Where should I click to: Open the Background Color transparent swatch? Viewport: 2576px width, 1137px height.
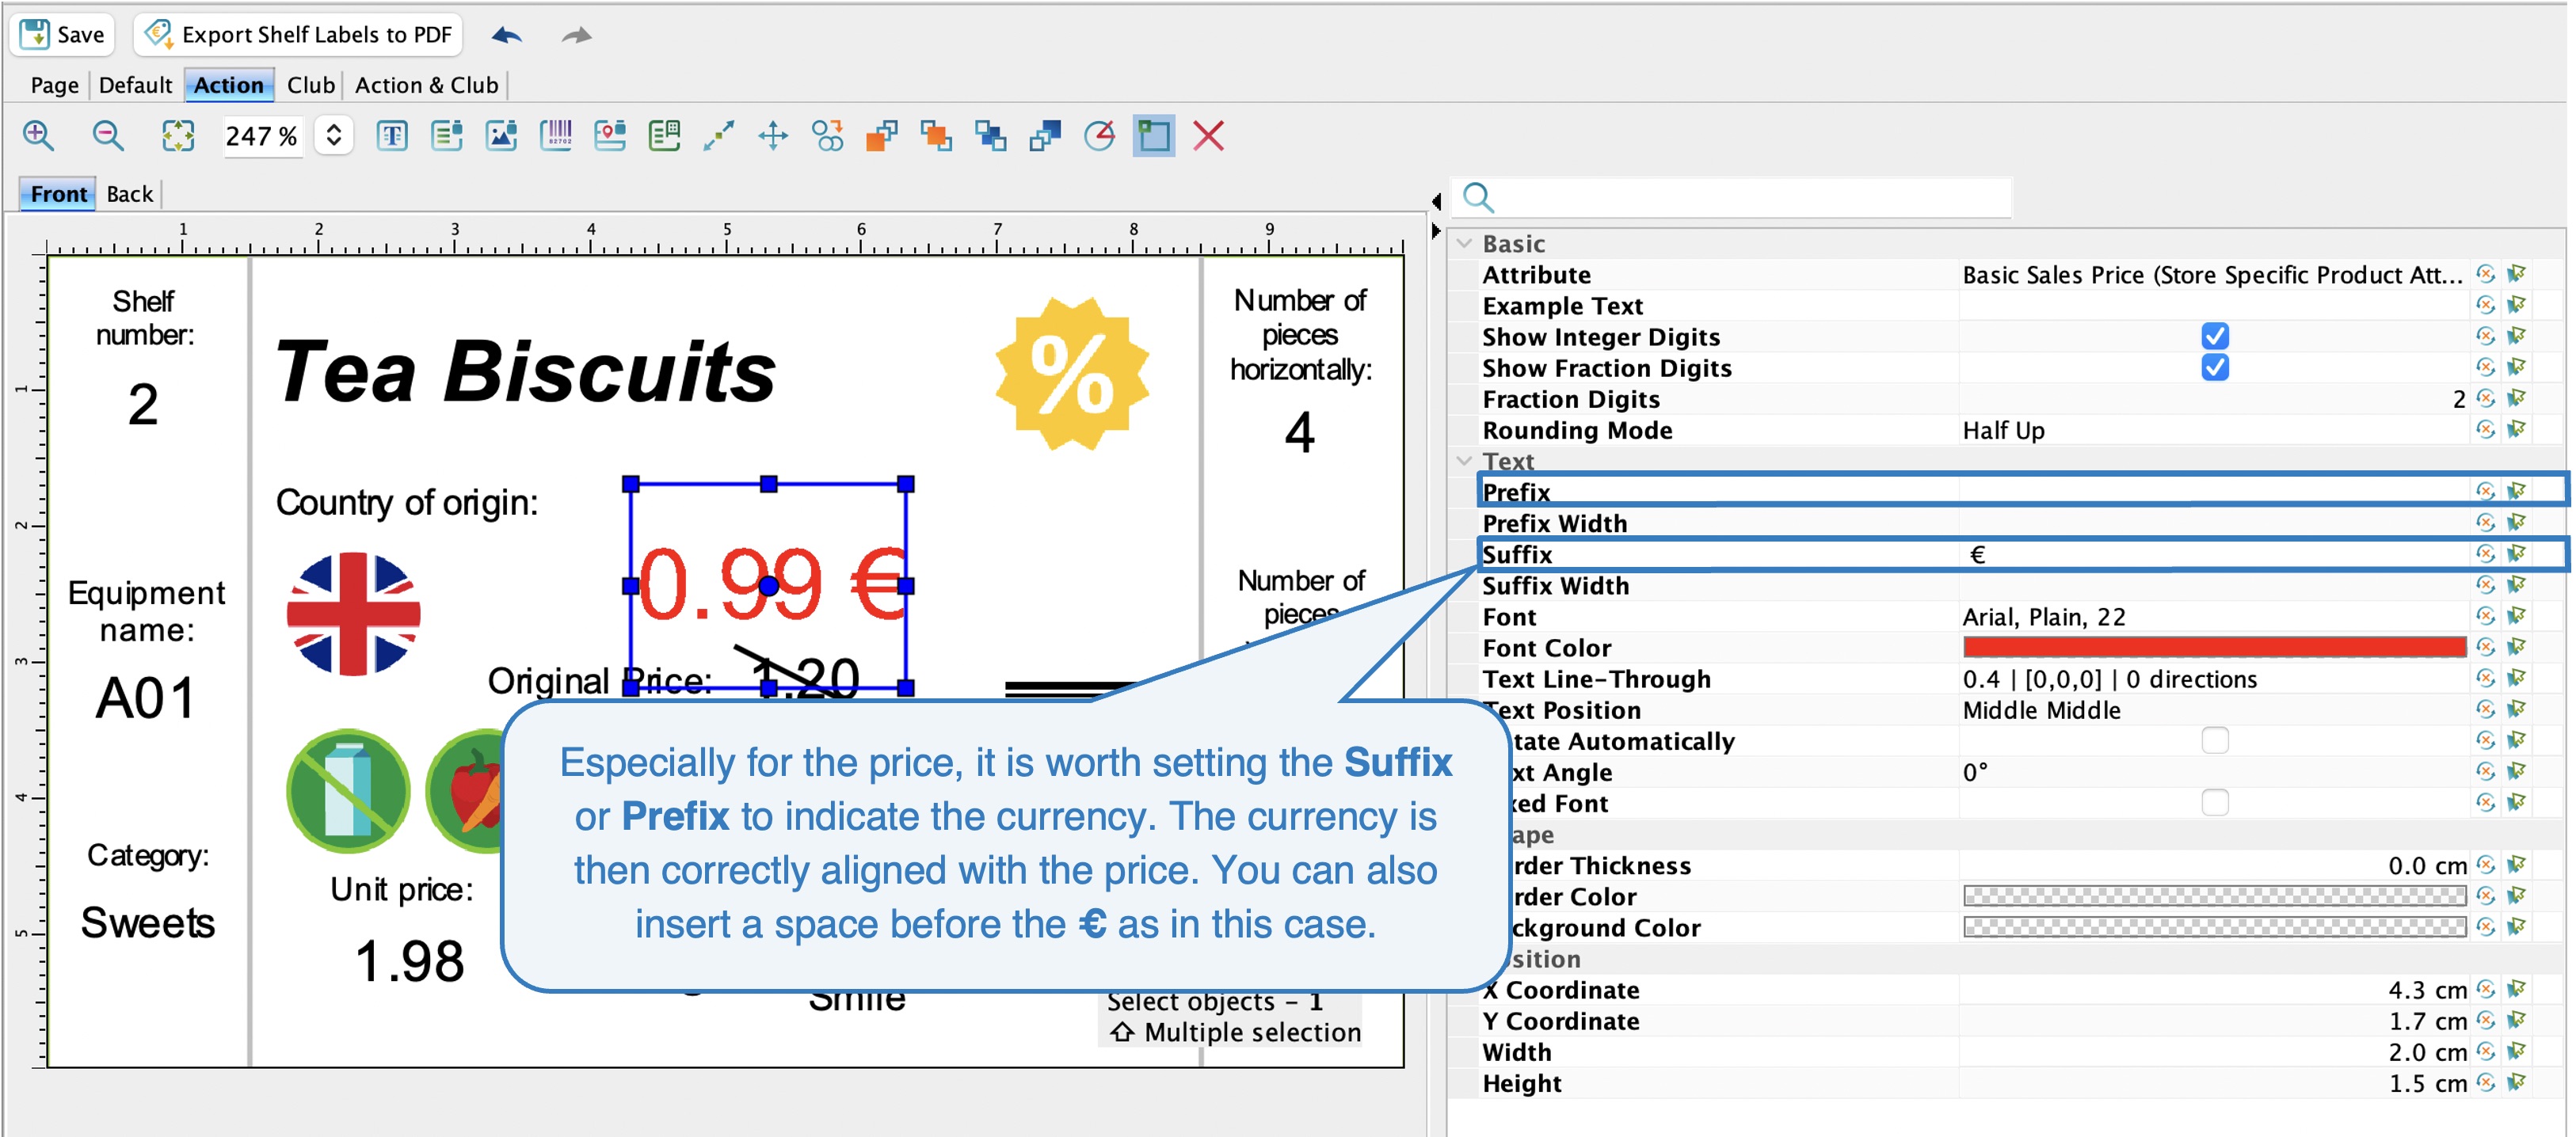(x=2214, y=927)
